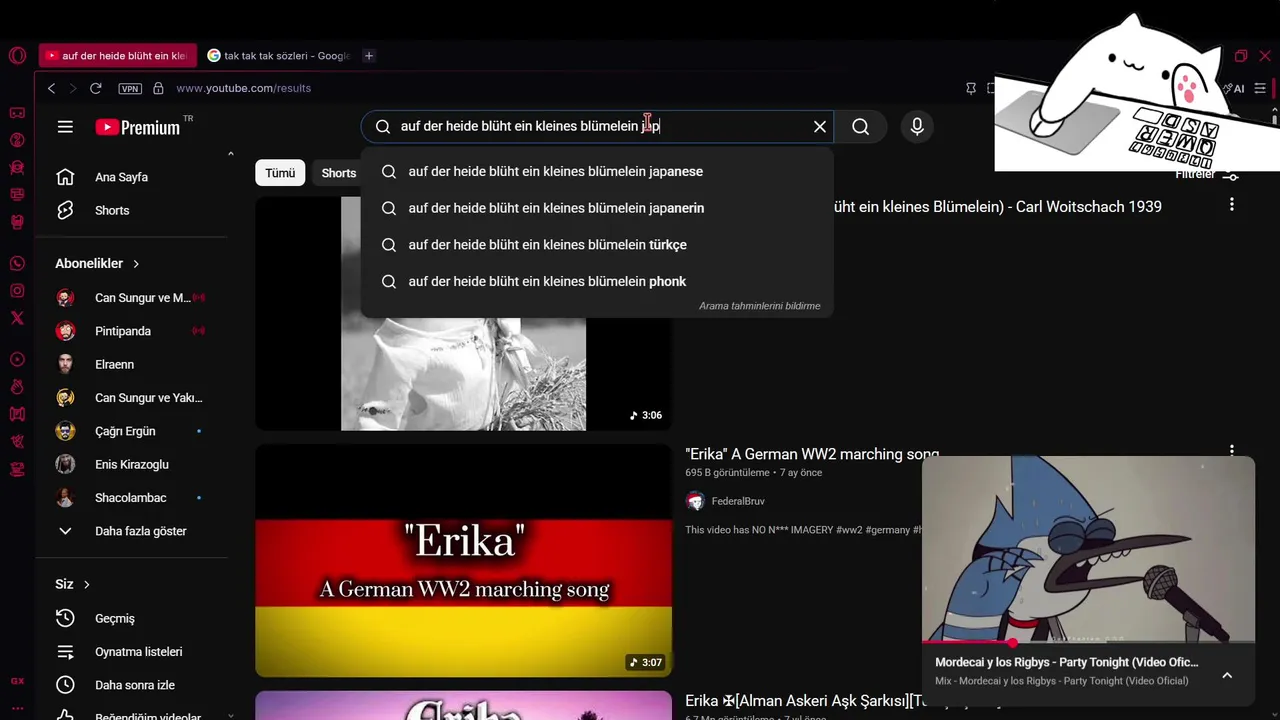Image resolution: width=1280 pixels, height=720 pixels.
Task: Choose the 'blümelein japanerin' search suggestion
Action: point(597,208)
